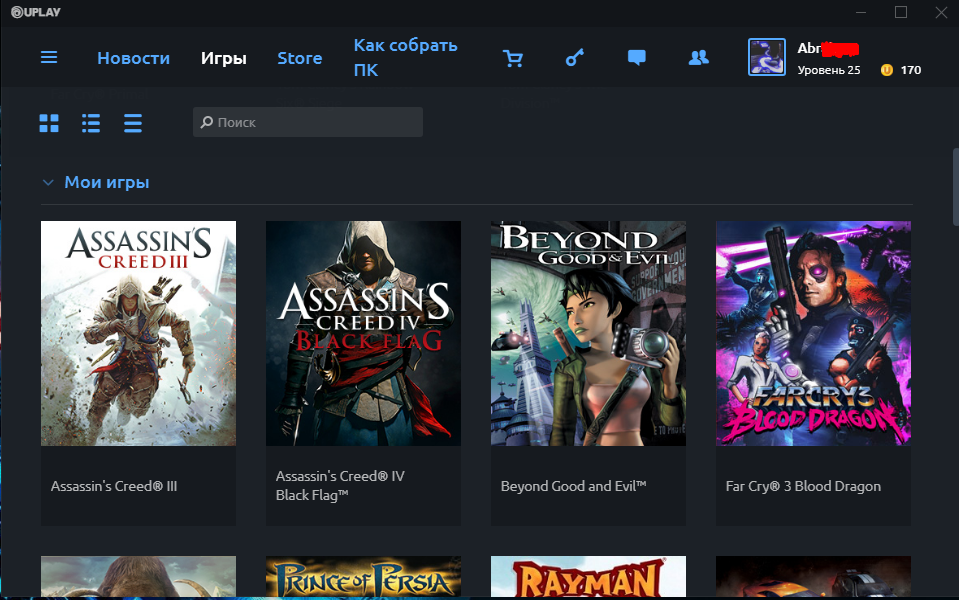
Task: Minimize the Uplay window
Action: point(861,12)
